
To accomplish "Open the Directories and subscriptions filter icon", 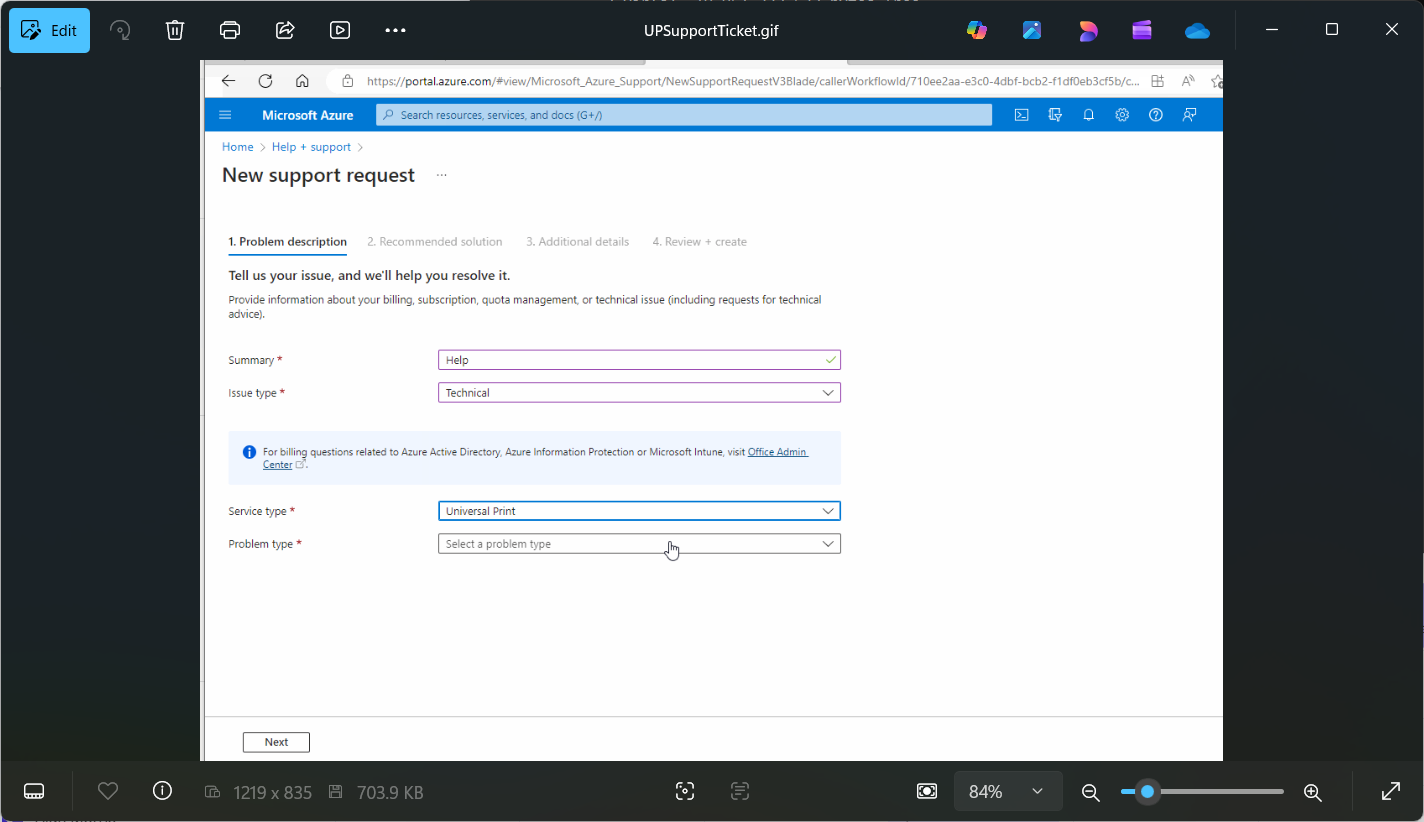I will [1055, 115].
